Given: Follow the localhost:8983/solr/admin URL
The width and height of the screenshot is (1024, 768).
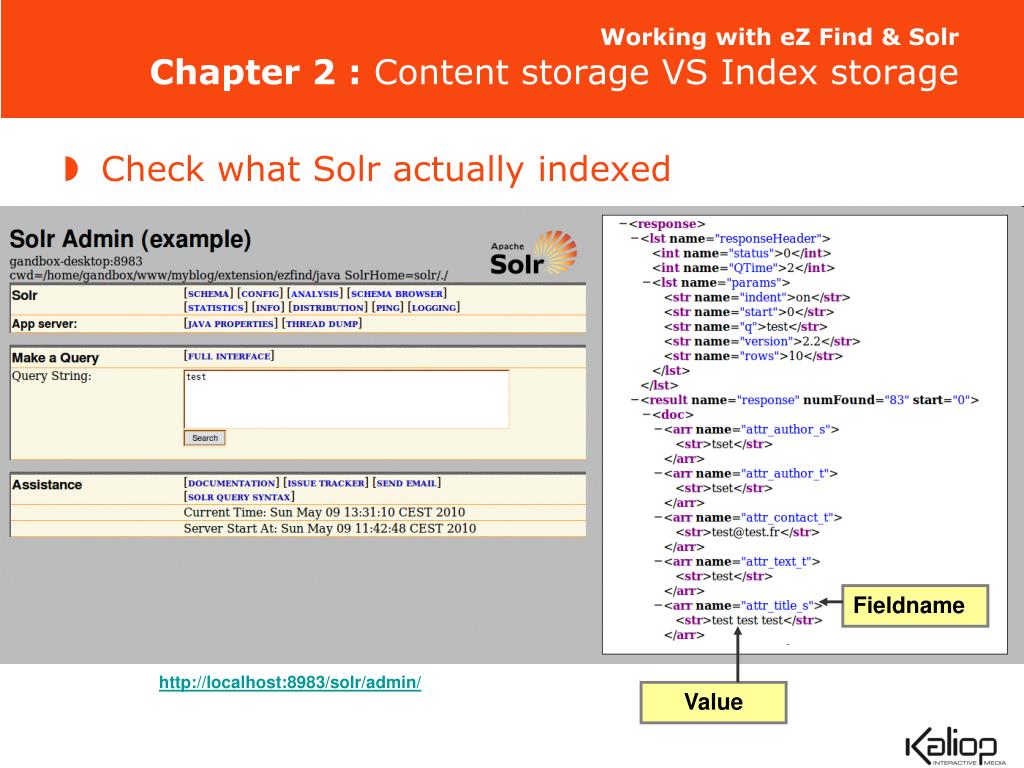Looking at the screenshot, I should pos(290,682).
